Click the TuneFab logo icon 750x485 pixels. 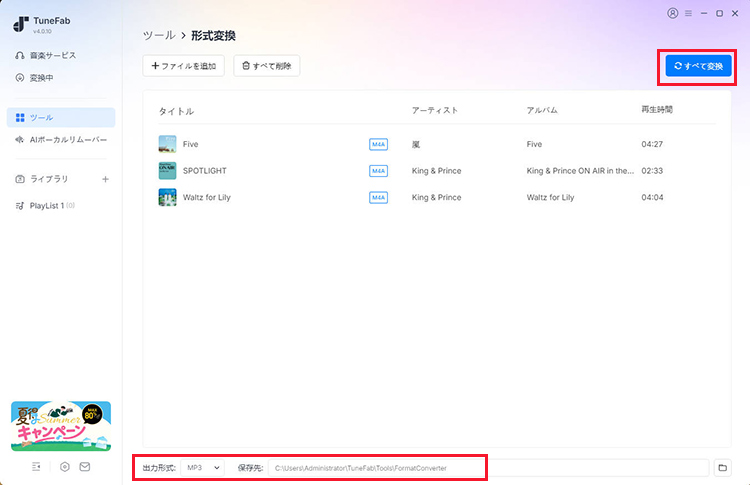[x=21, y=24]
